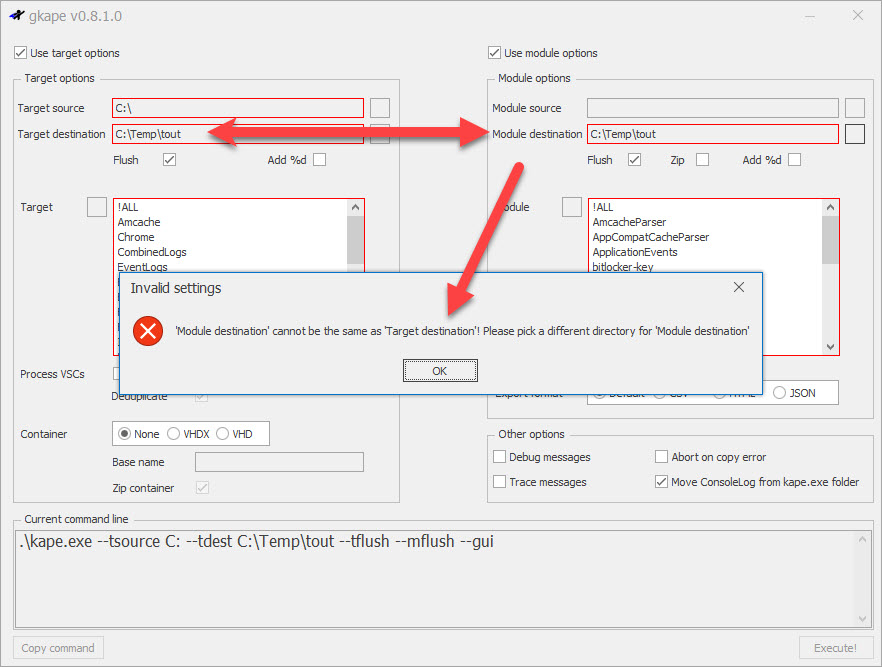The image size is (882, 667).
Task: Uncheck Flush under Module destination
Action: (634, 160)
